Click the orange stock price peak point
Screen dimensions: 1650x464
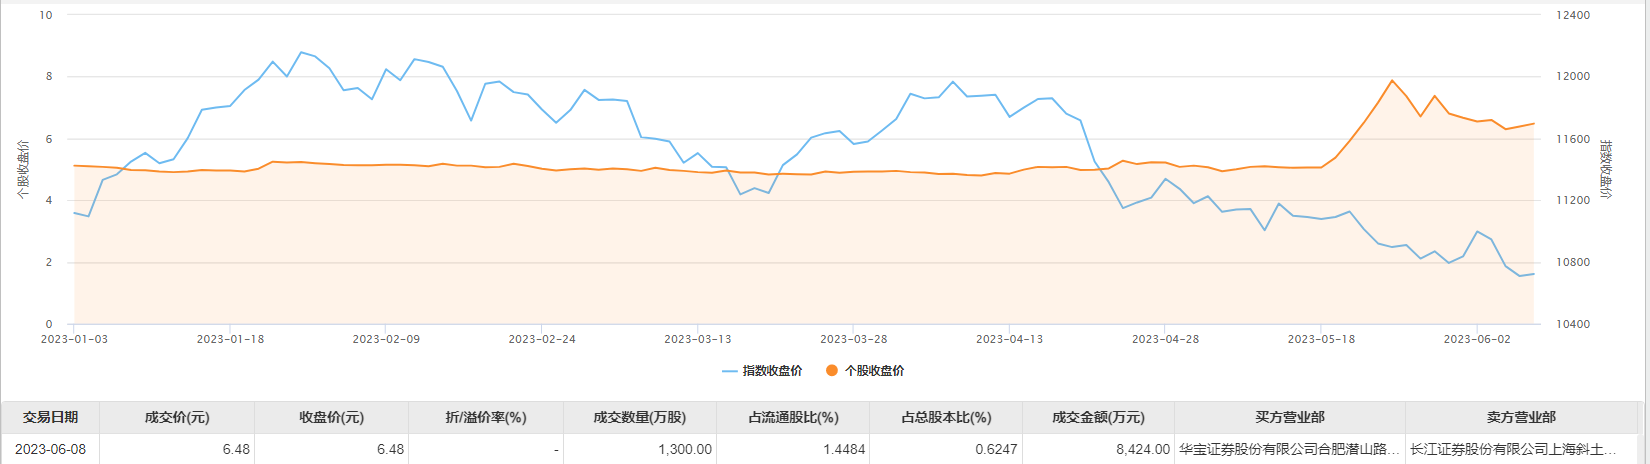coord(1392,80)
